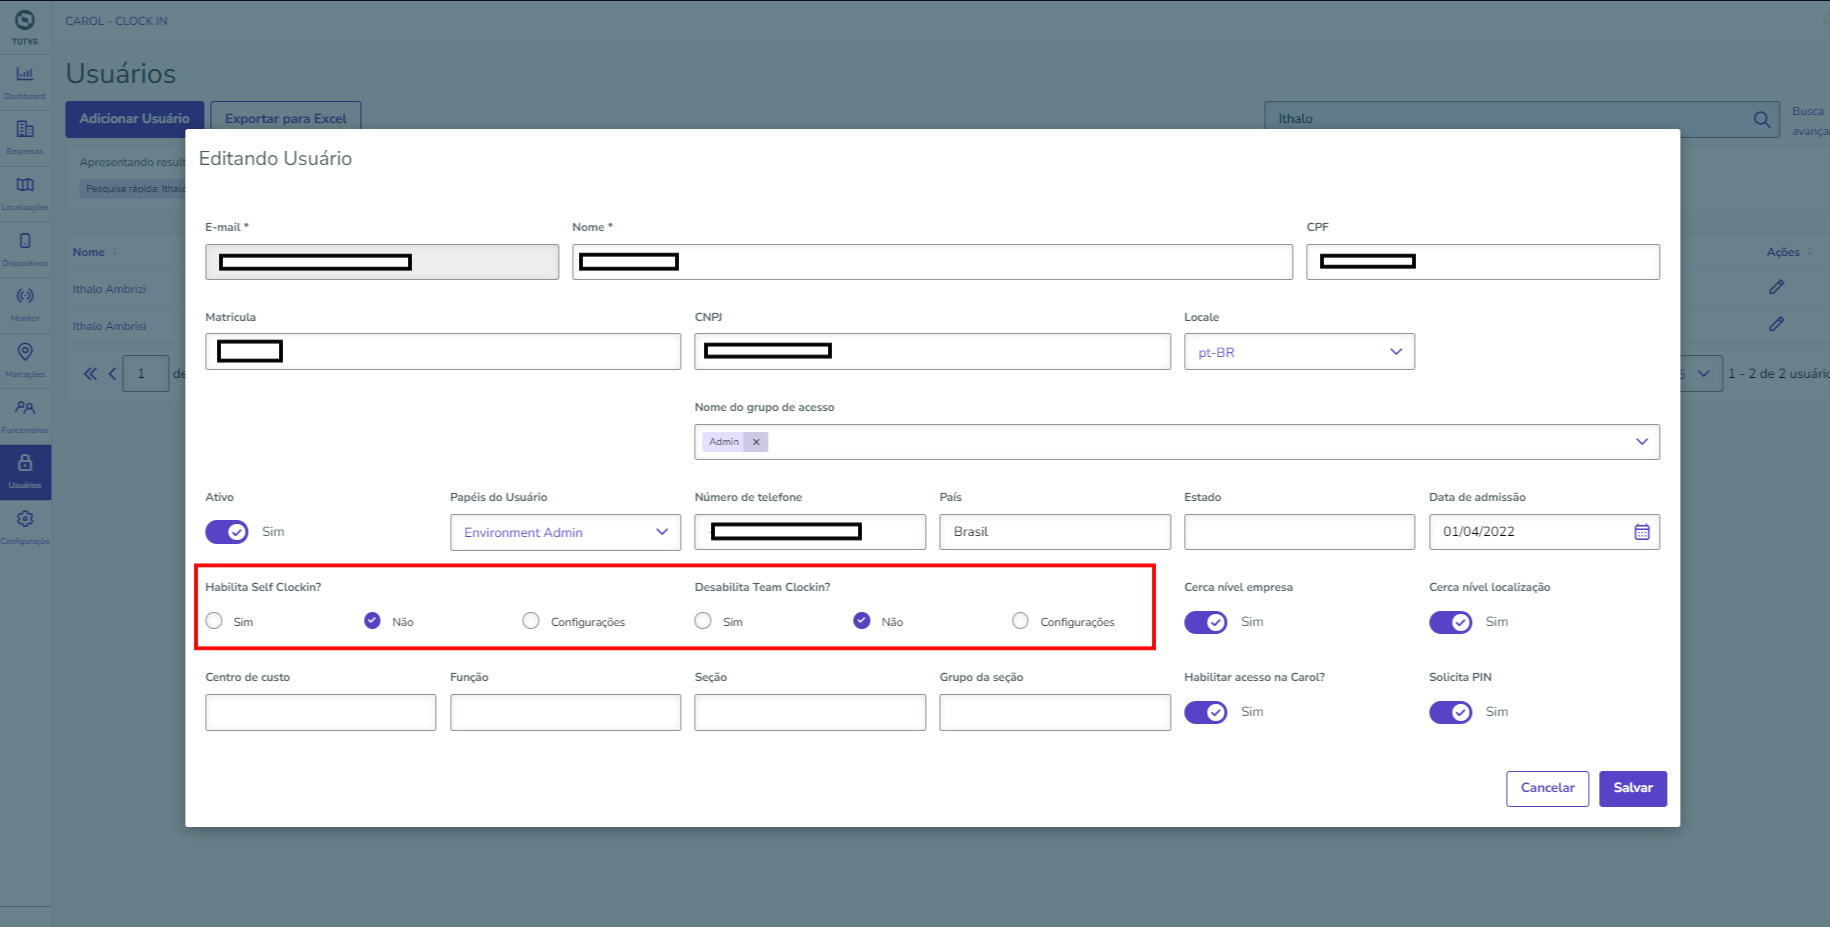
Task: Go to previous page with single-arrow icon
Action: (112, 373)
